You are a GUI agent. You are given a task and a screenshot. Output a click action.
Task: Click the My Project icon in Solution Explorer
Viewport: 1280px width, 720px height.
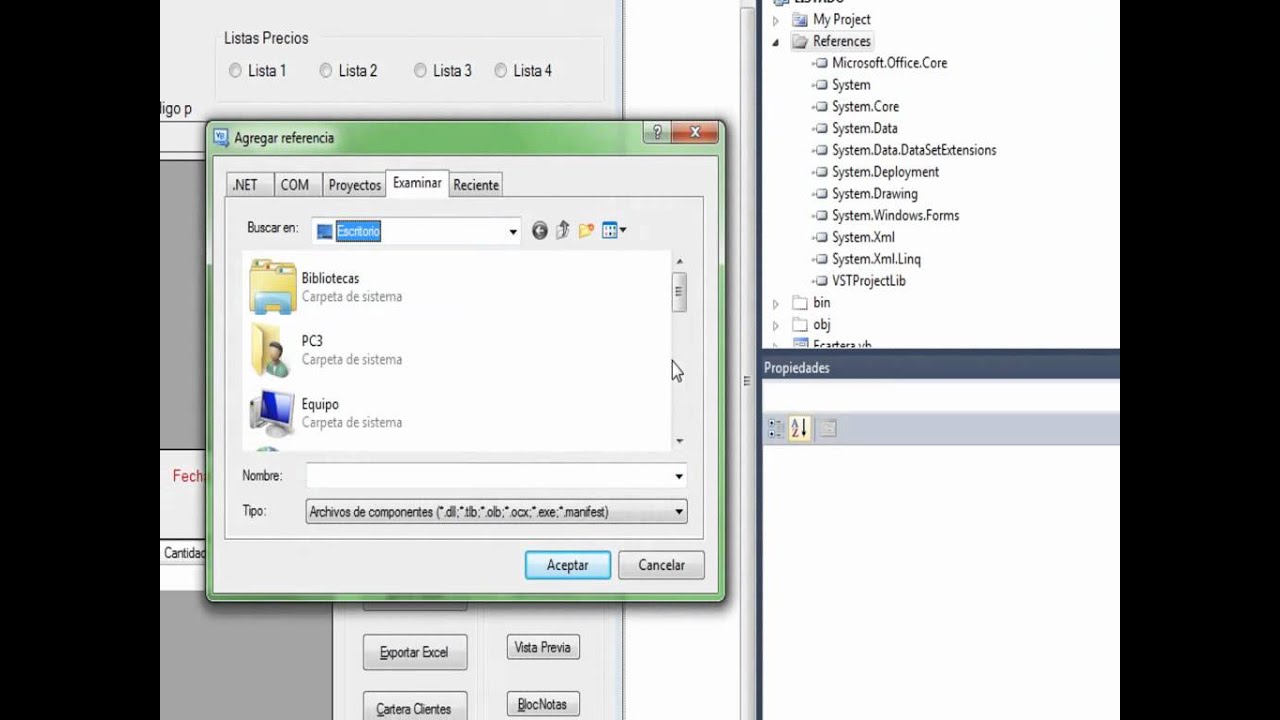tap(800, 19)
